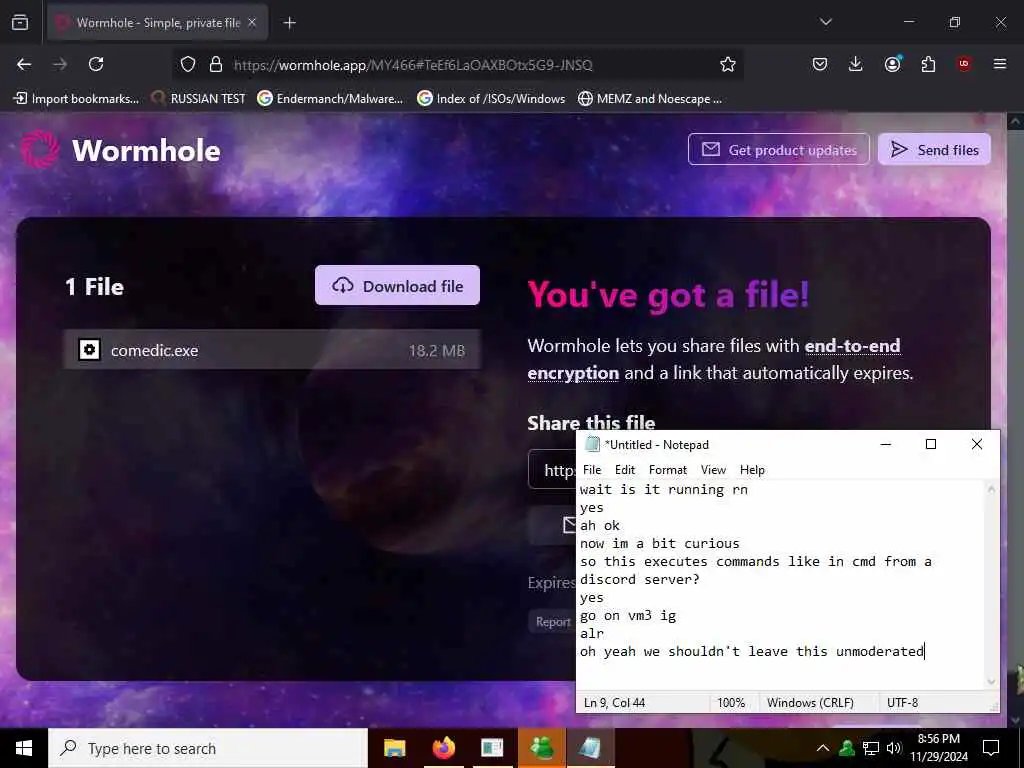Screen dimensions: 1024x768
Task: Show site security info via padlock icon
Action: point(216,64)
